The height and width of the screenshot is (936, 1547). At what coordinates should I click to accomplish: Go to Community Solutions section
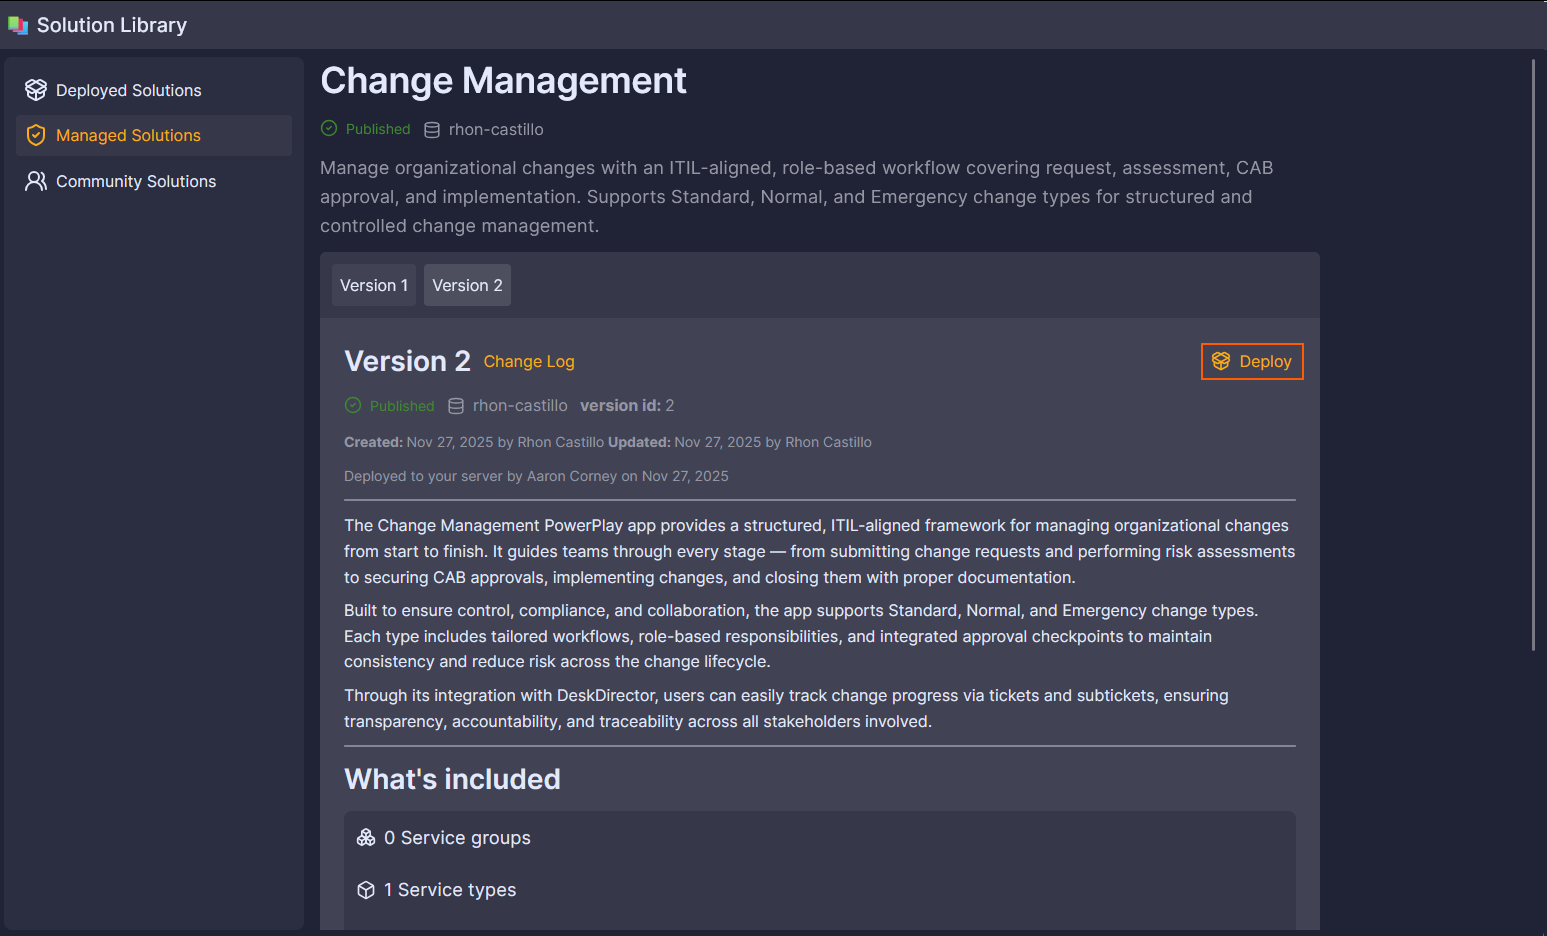pyautogui.click(x=136, y=181)
